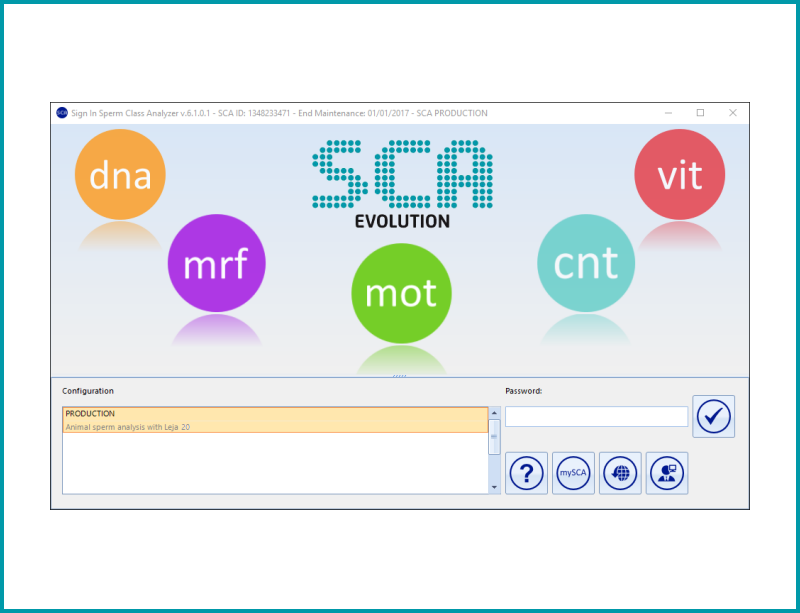The height and width of the screenshot is (613, 800).
Task: Click configuration list scrollbar down arrow
Action: point(494,487)
